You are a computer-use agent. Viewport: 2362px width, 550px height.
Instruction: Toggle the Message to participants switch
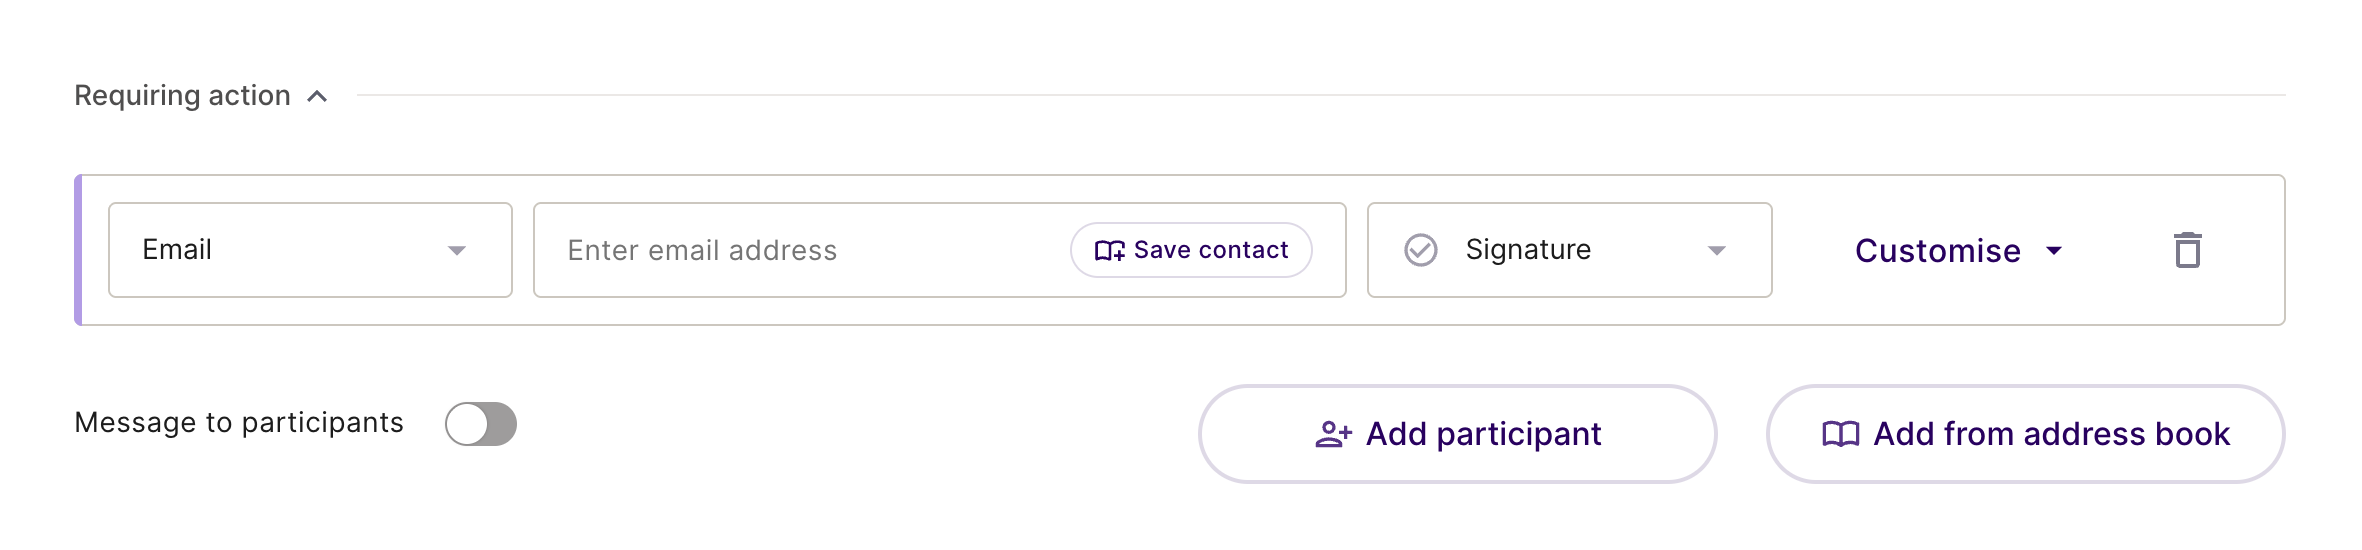[x=481, y=424]
